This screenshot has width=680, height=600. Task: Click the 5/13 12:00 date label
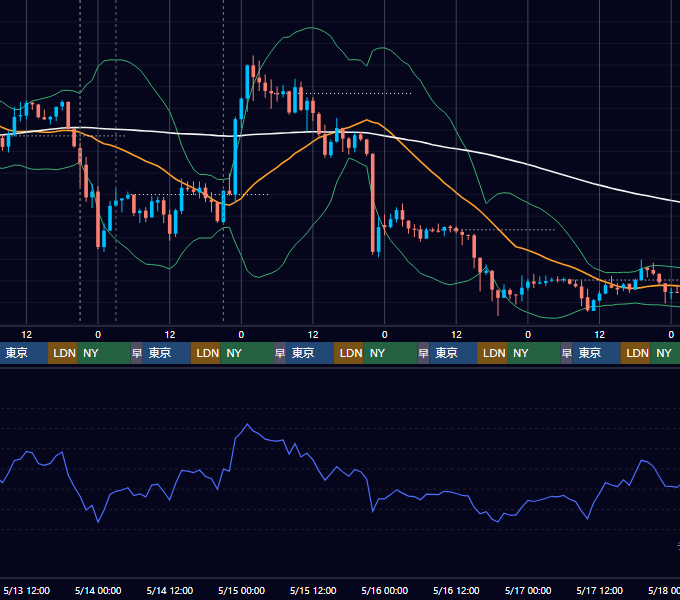point(26,590)
